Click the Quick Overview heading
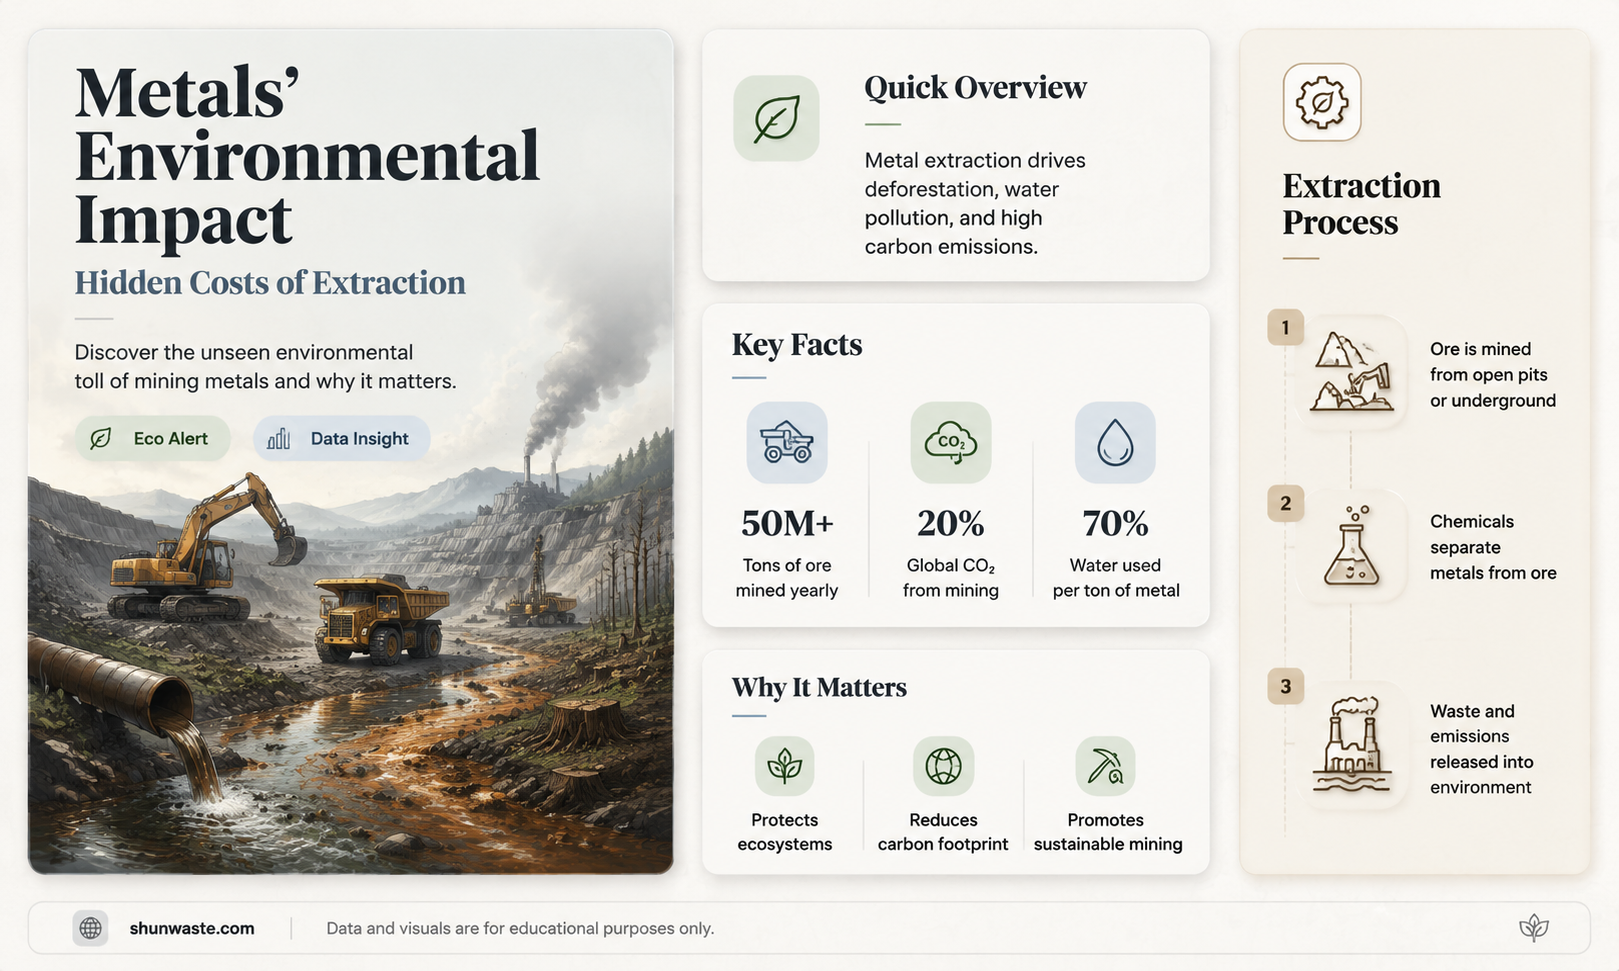Image resolution: width=1619 pixels, height=971 pixels. point(975,88)
